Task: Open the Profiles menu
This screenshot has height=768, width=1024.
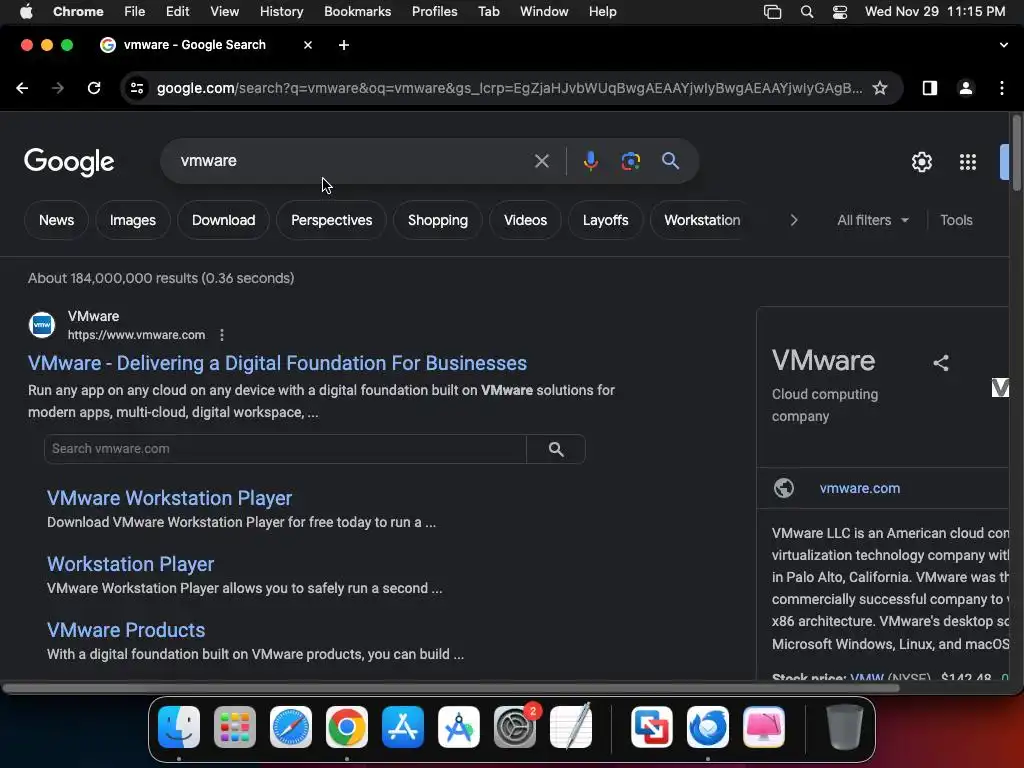Action: [x=434, y=12]
